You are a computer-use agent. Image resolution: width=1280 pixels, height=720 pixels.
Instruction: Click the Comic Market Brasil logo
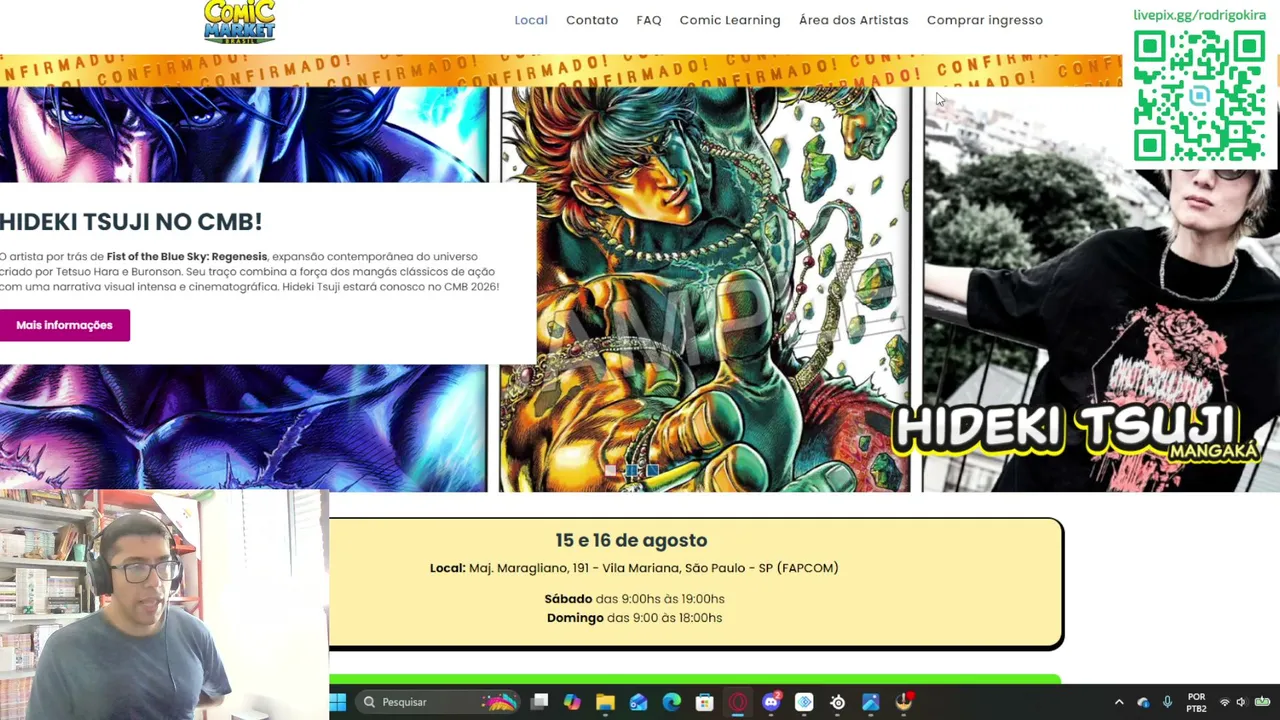tap(239, 21)
